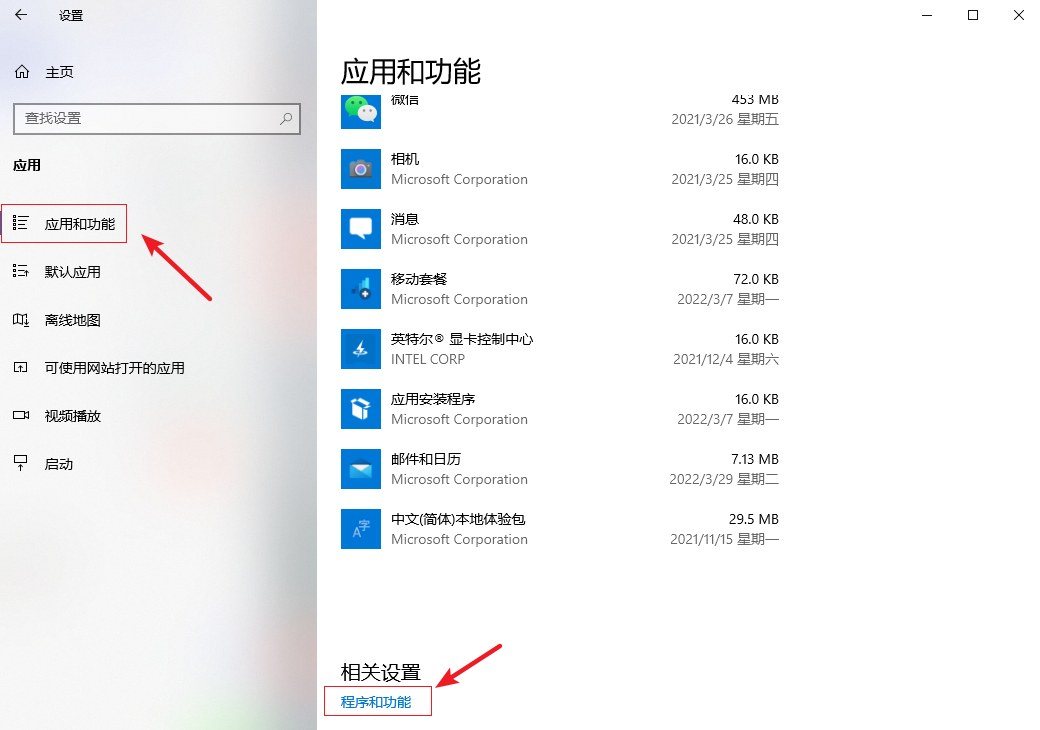The image size is (1040, 730).
Task: Select the Camera (相机) app icon
Action: [360, 169]
